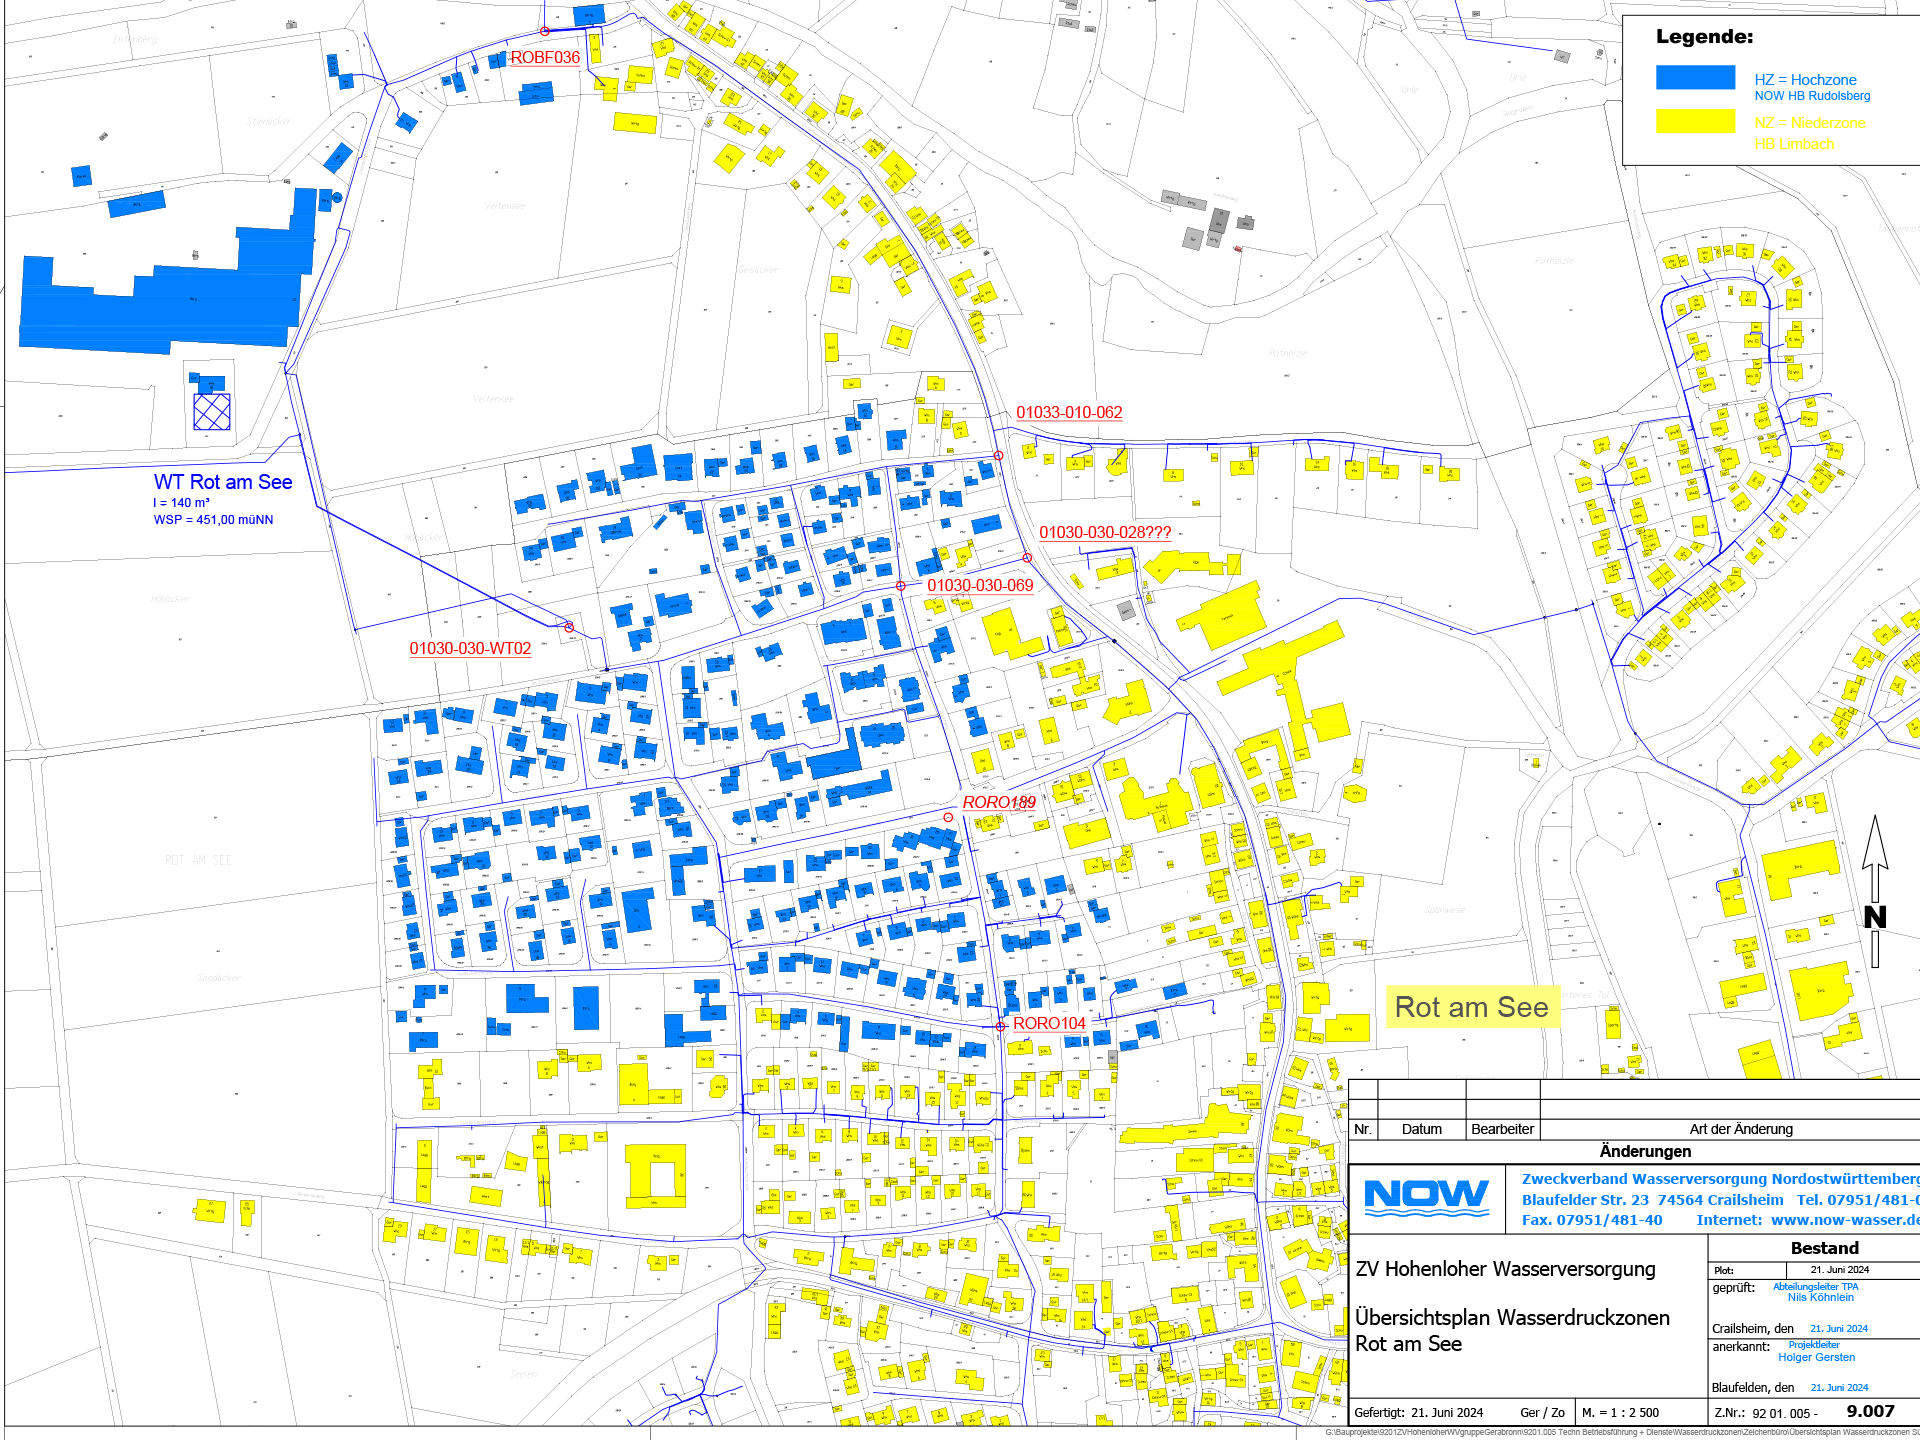
Task: Click the red circle marker near 01033-010-062
Action: click(x=998, y=456)
